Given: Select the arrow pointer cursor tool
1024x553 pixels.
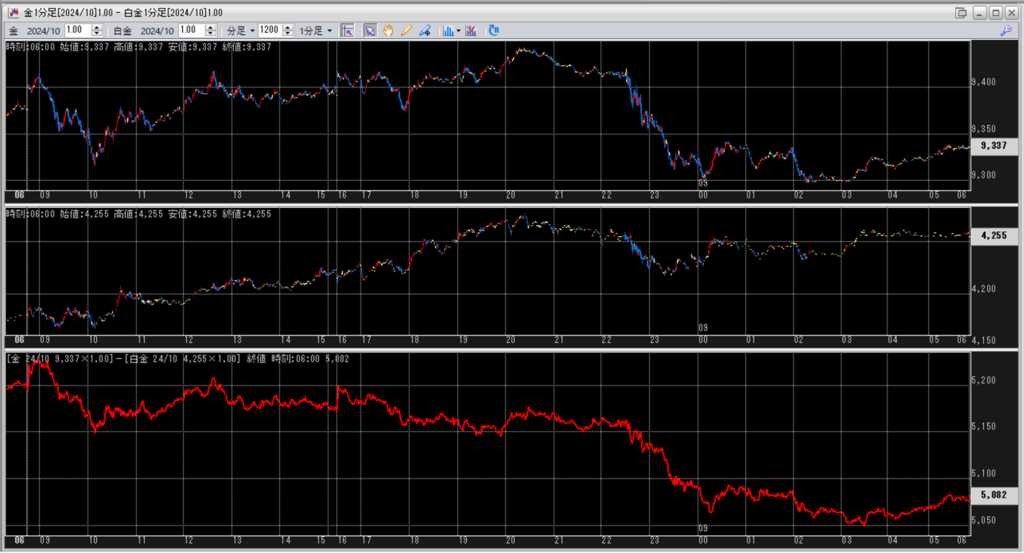Looking at the screenshot, I should (368, 31).
